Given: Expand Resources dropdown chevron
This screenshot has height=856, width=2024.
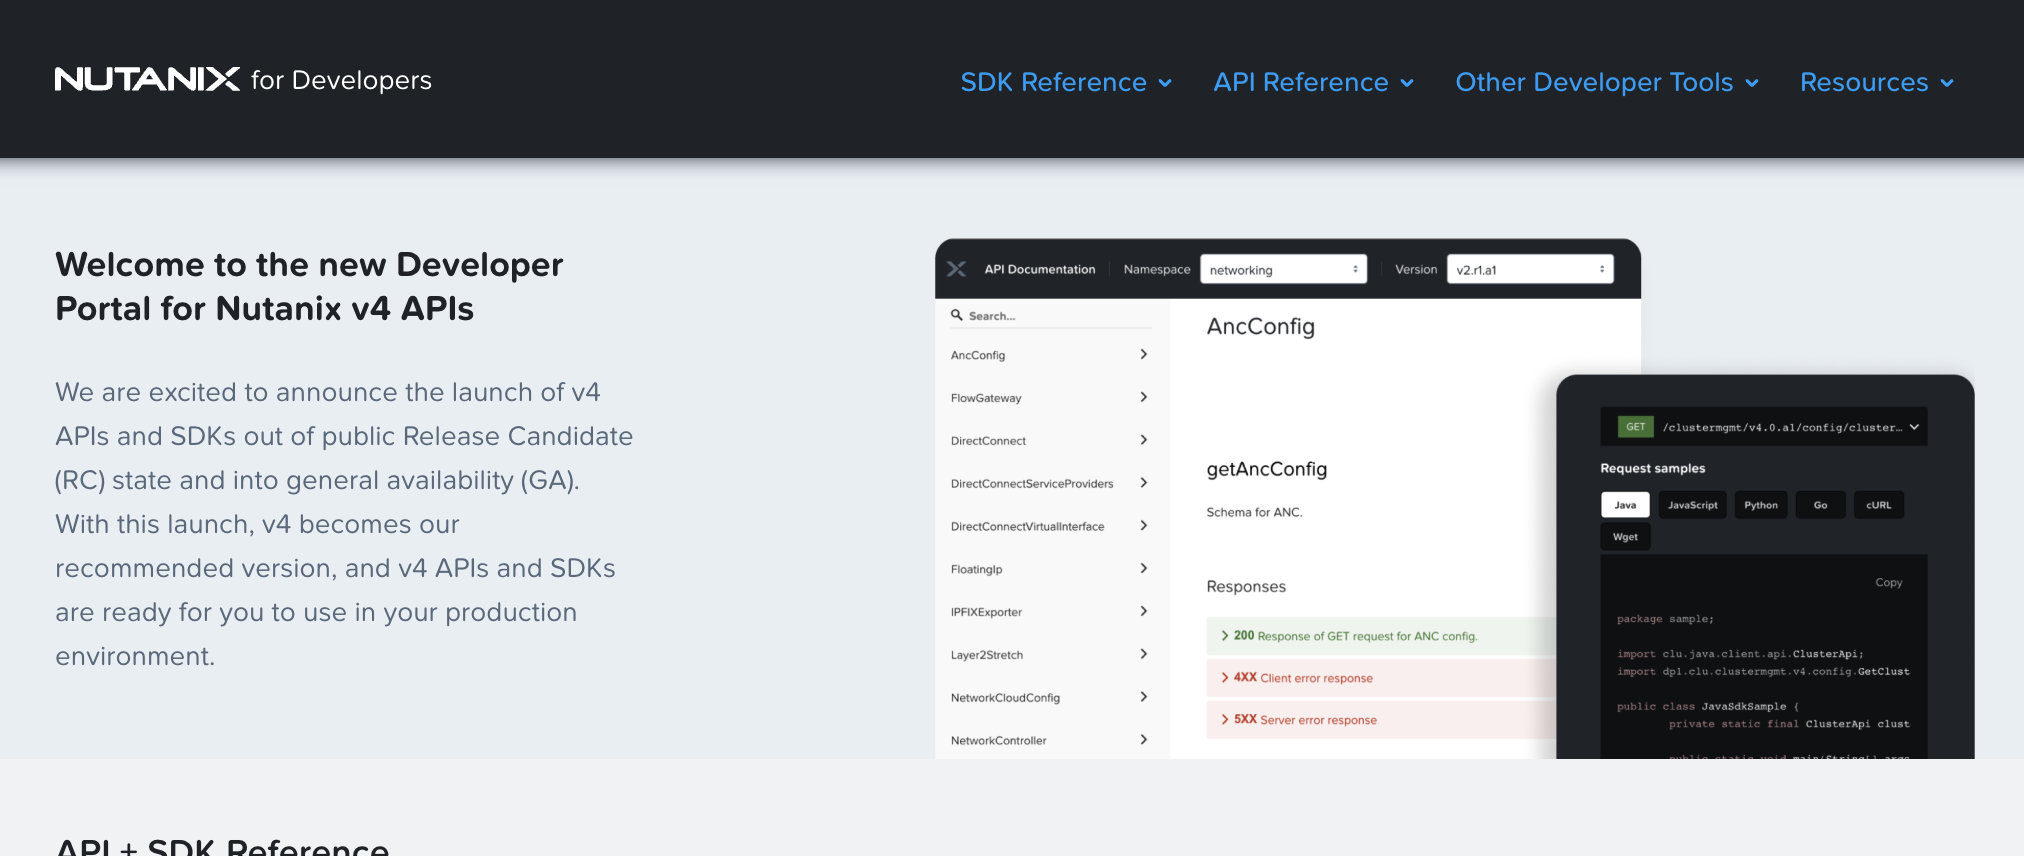Looking at the screenshot, I should [1947, 83].
